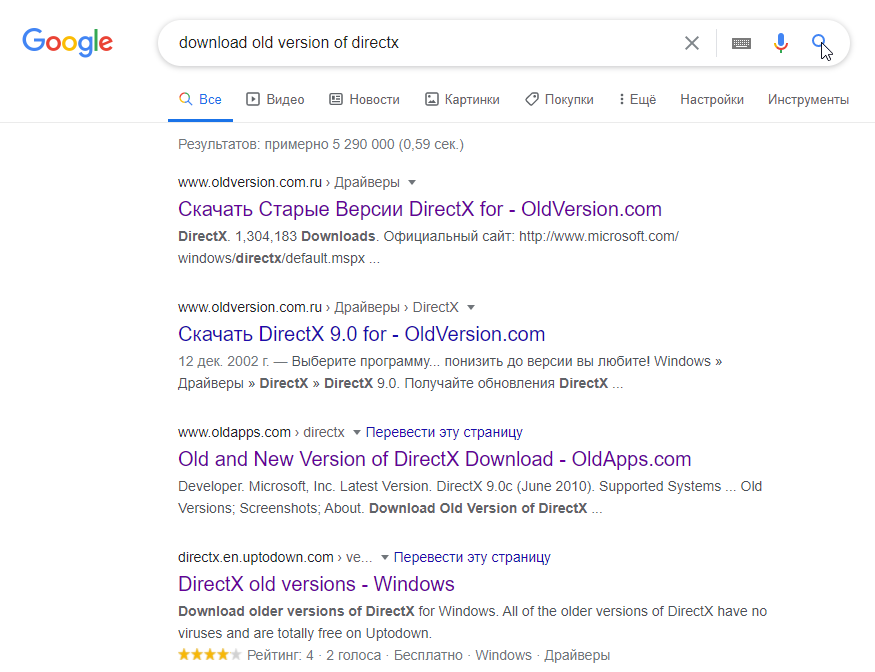Open DirectX old versions - Windows result
The width and height of the screenshot is (875, 672).
pos(316,584)
